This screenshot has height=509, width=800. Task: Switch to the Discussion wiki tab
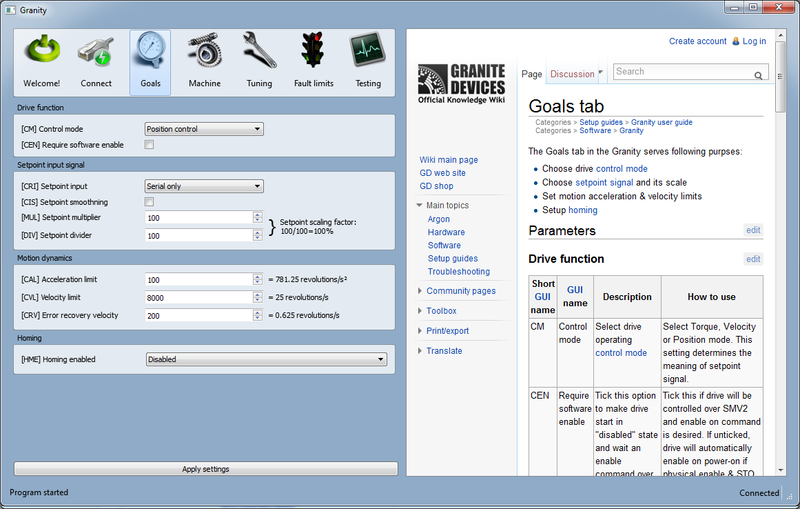pyautogui.click(x=575, y=74)
